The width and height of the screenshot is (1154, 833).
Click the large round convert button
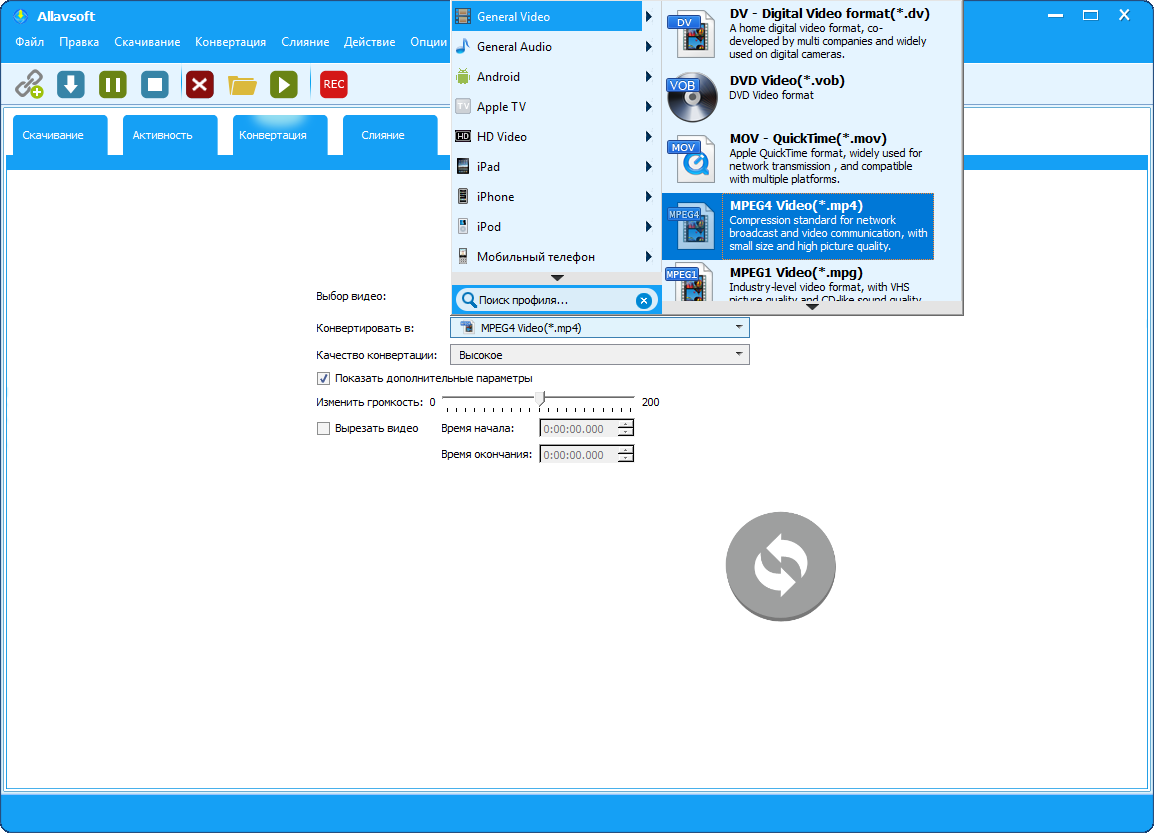[x=780, y=567]
